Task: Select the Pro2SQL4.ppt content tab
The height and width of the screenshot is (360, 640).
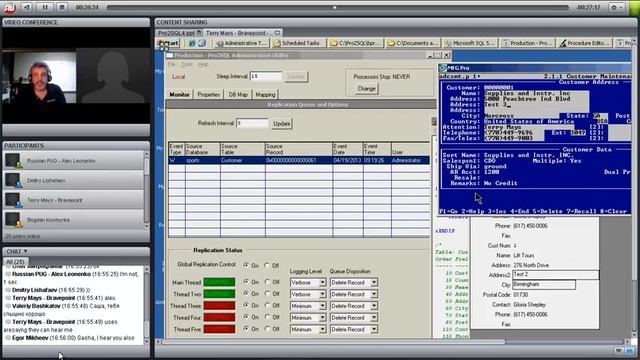Action: [179, 33]
